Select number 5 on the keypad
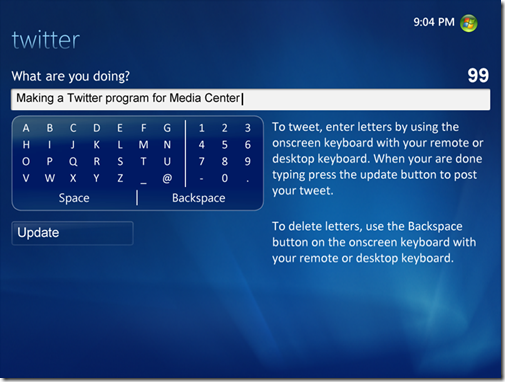 (x=225, y=145)
